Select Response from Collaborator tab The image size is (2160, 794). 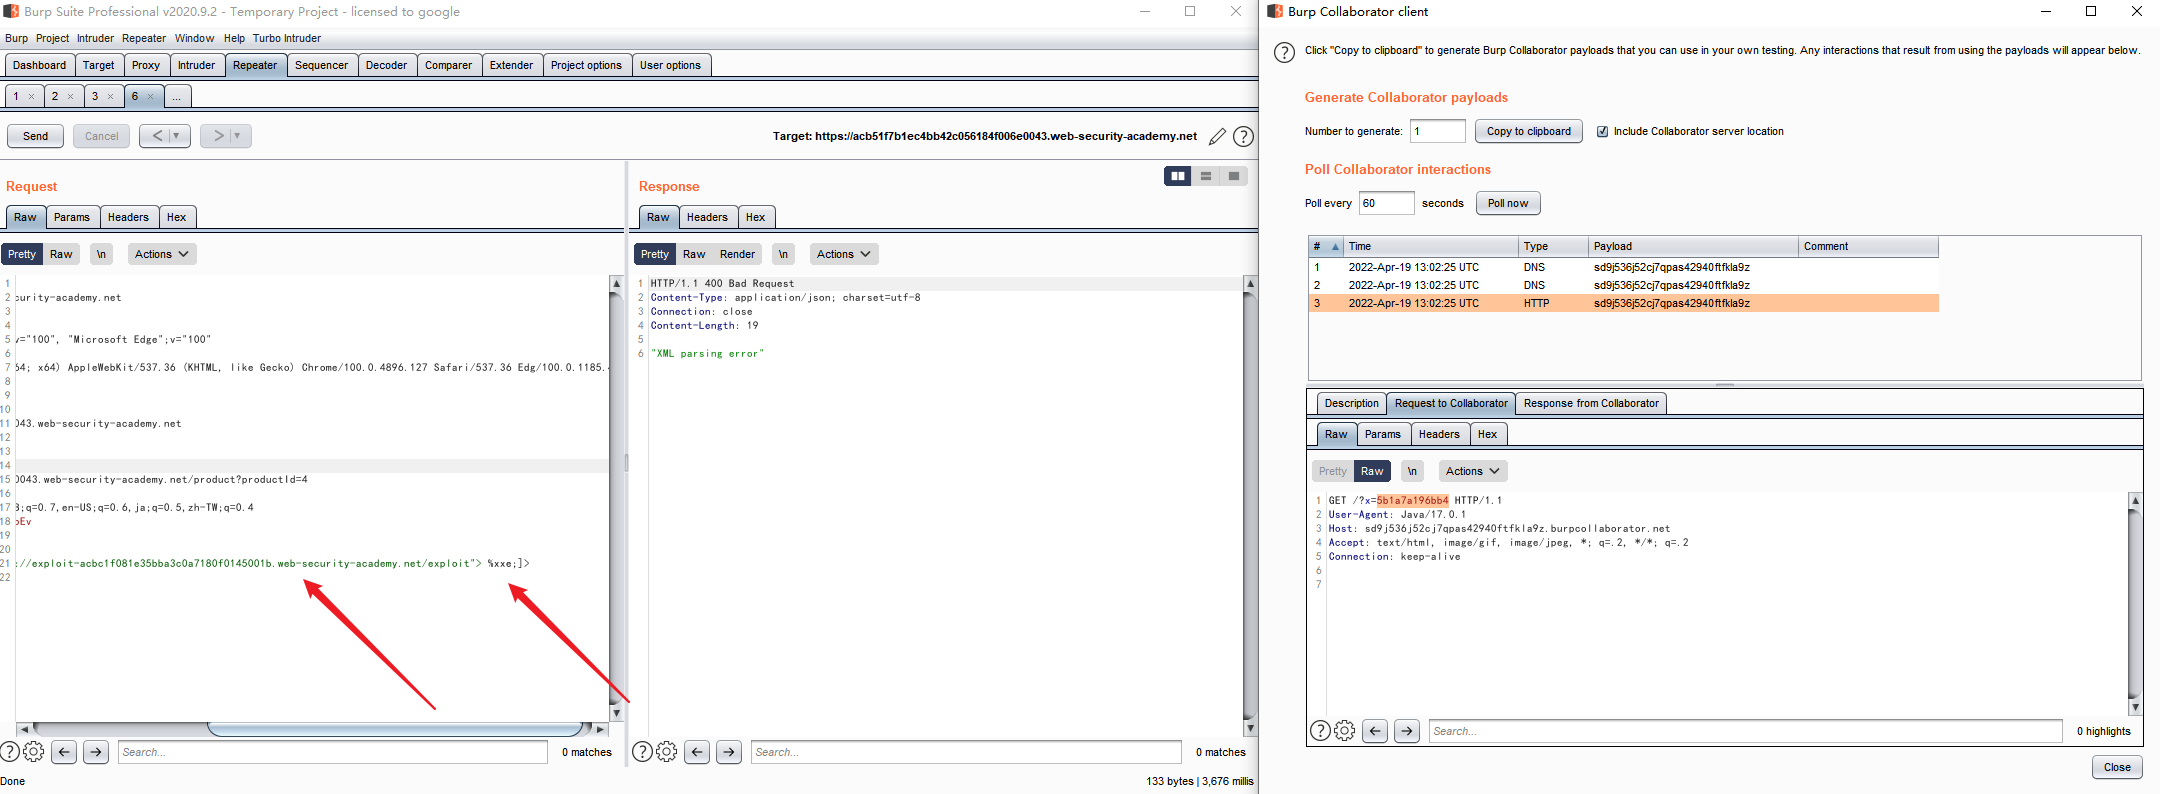1590,403
